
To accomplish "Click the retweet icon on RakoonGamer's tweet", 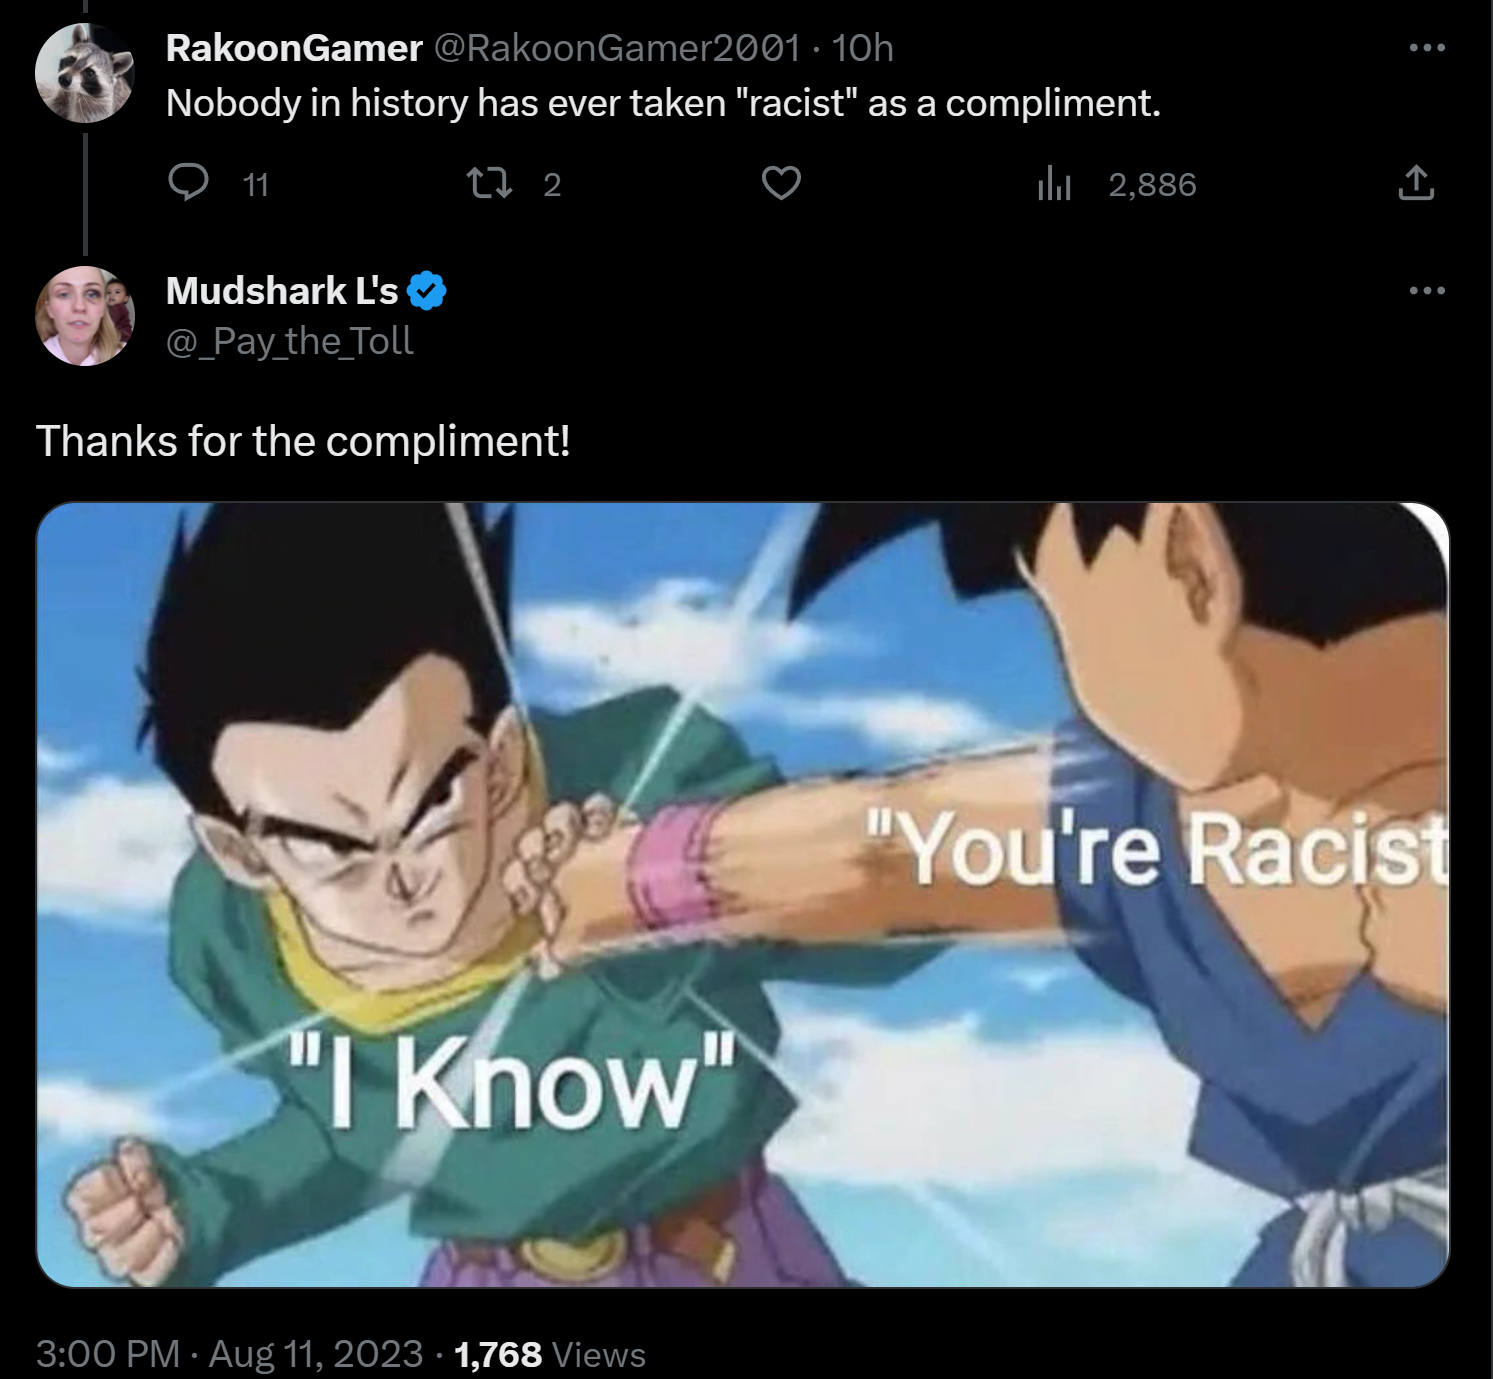I will [490, 183].
